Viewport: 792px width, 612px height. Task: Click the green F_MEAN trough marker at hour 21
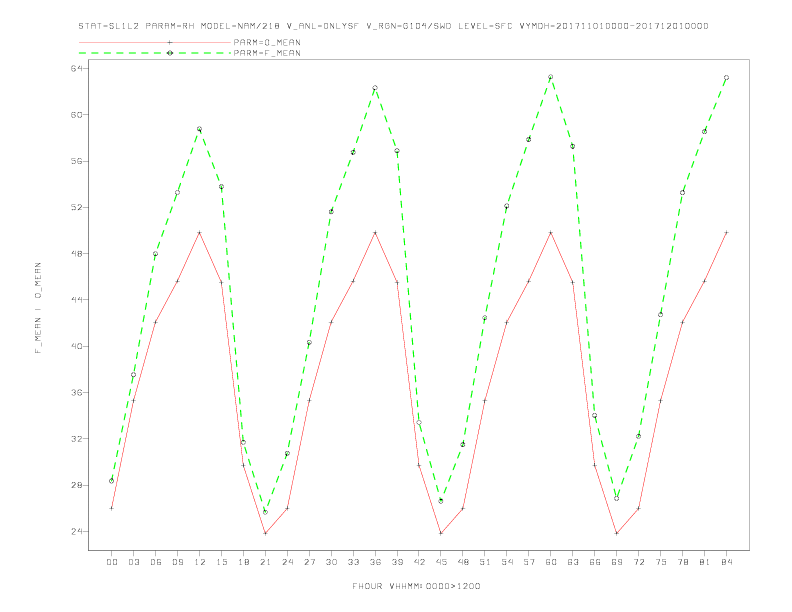pyautogui.click(x=265, y=512)
